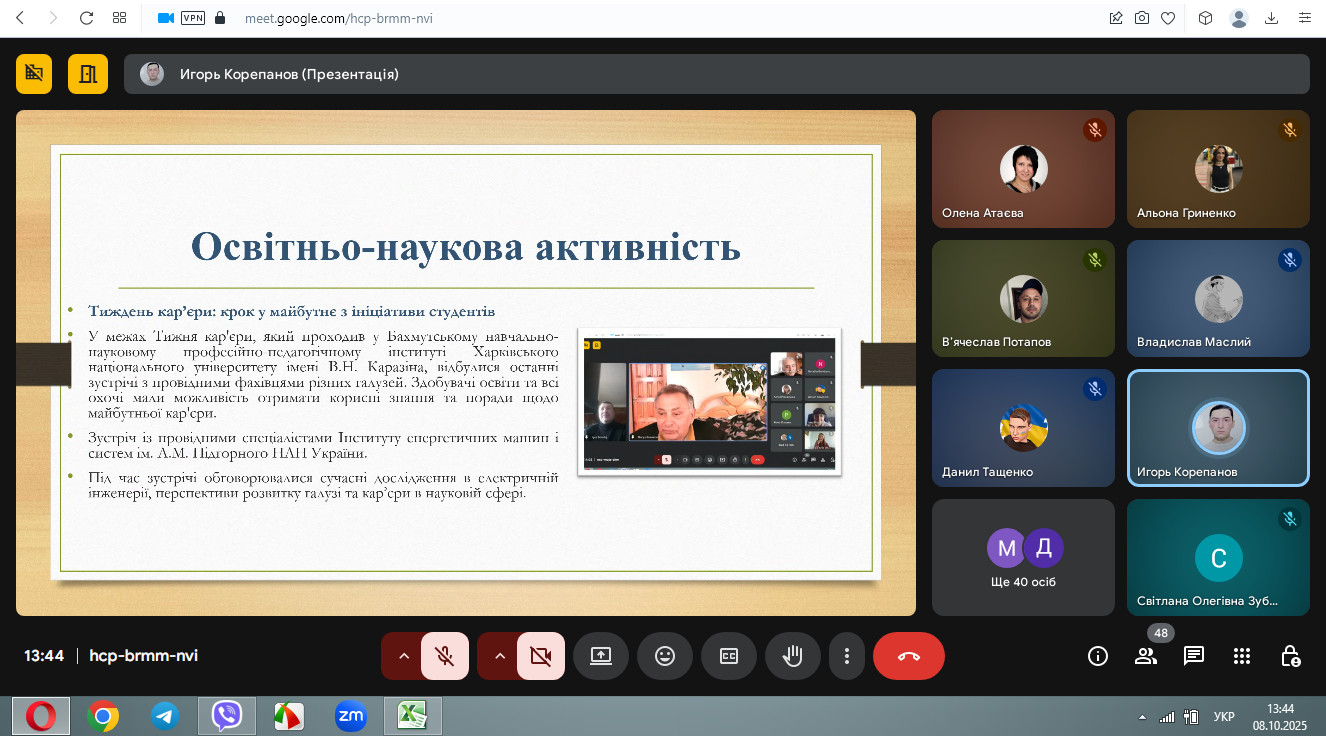Open more options three-dot menu
Image resolution: width=1326 pixels, height=736 pixels.
847,656
